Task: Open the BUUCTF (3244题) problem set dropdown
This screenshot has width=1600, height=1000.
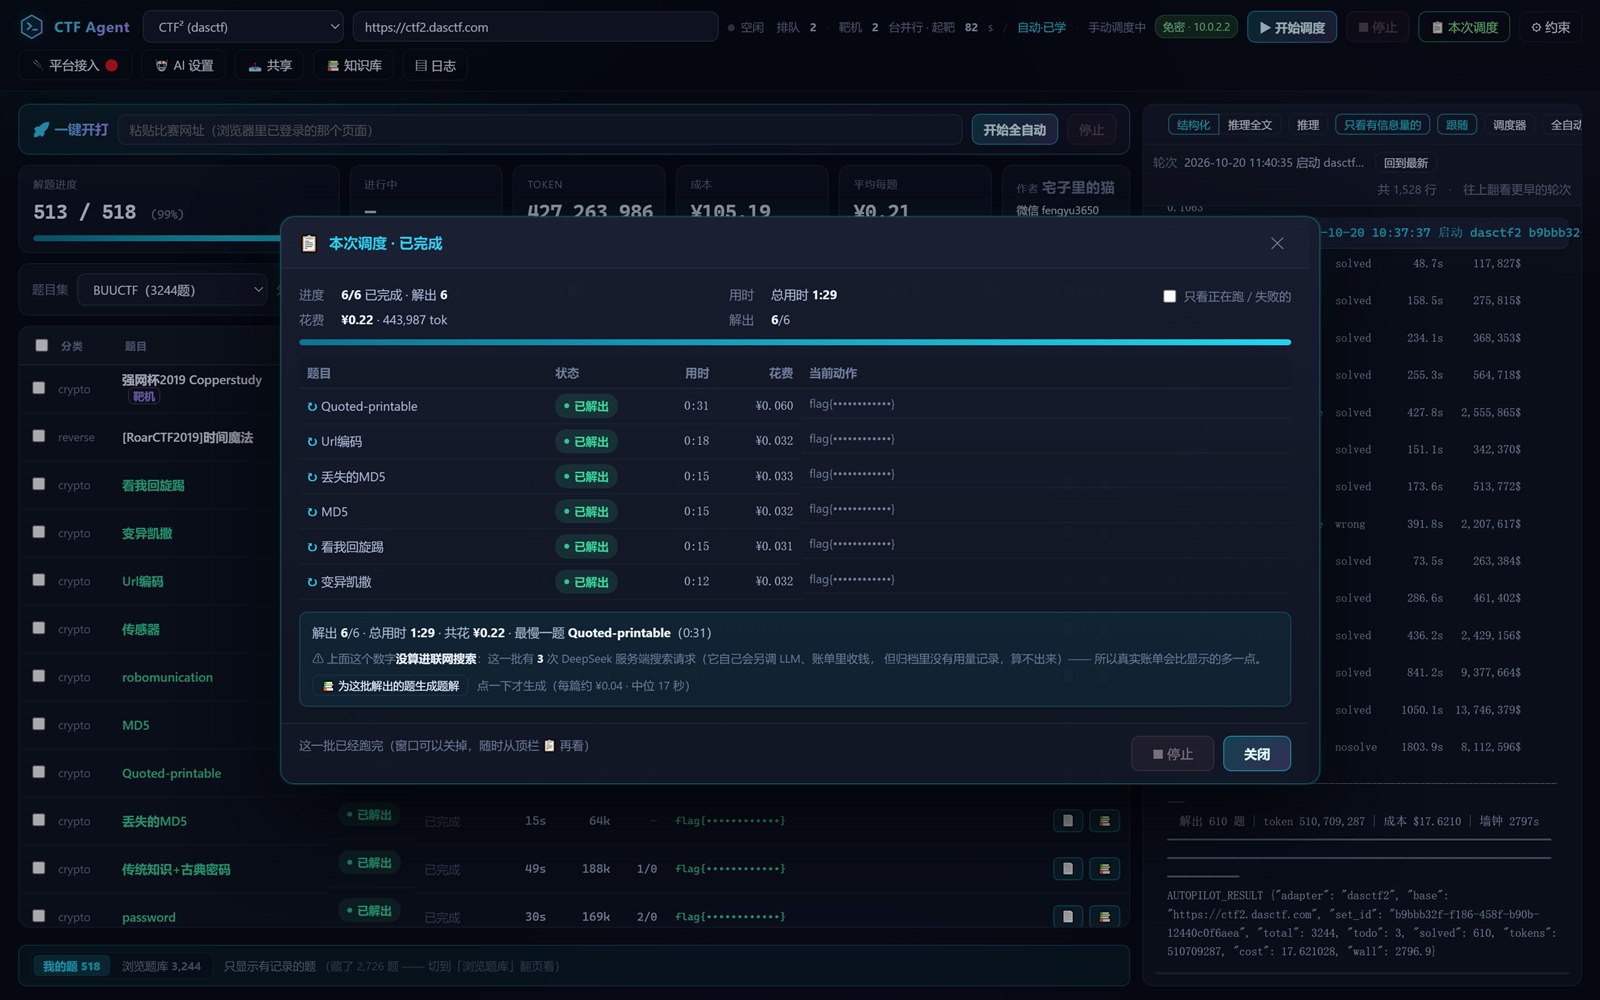Action: point(172,290)
